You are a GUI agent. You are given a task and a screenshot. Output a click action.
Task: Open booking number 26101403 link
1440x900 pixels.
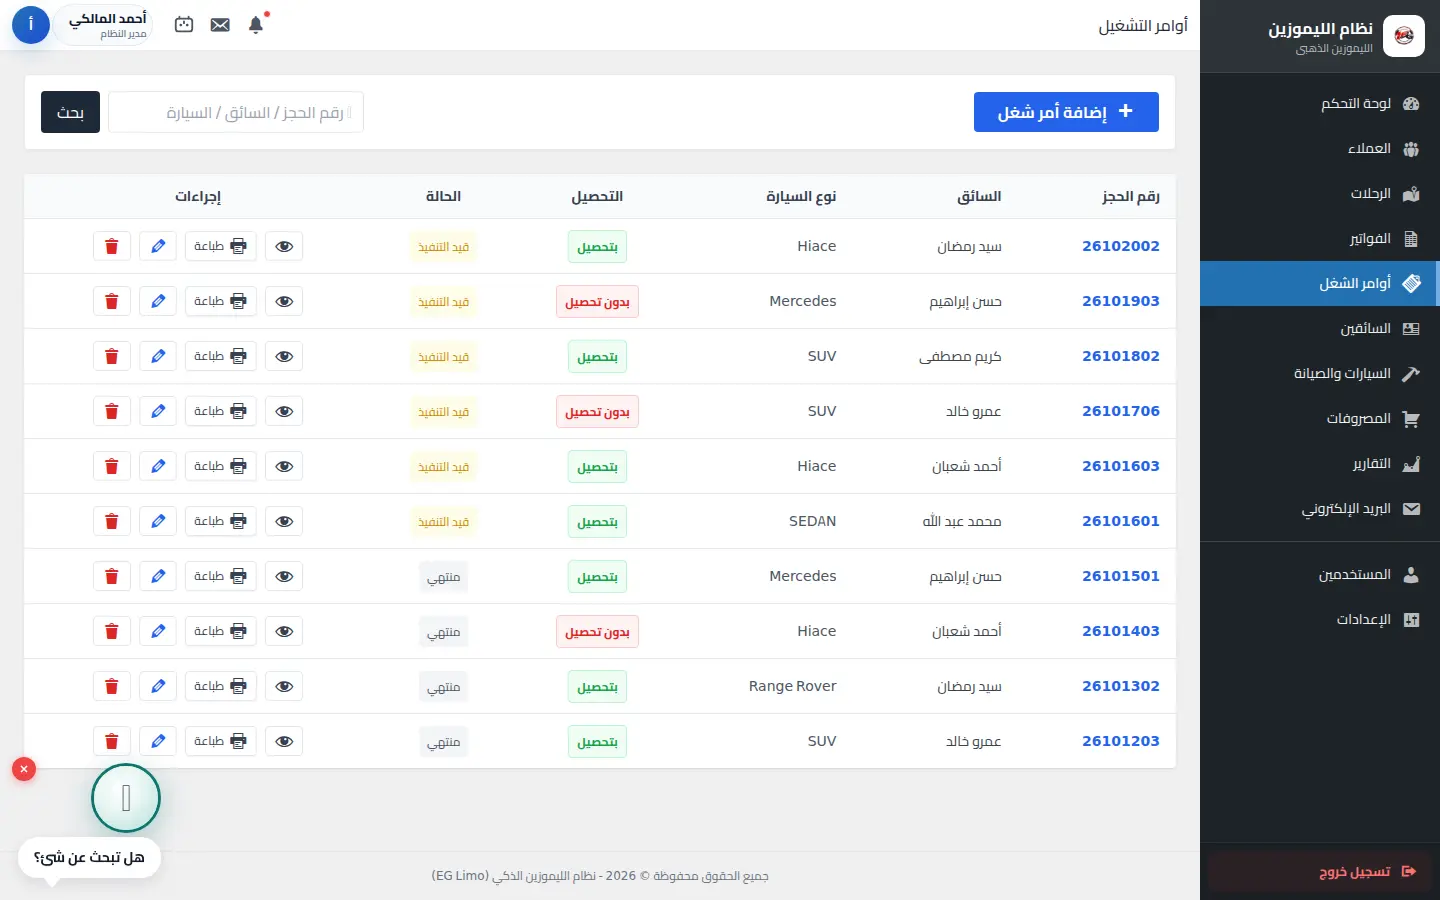click(x=1121, y=631)
